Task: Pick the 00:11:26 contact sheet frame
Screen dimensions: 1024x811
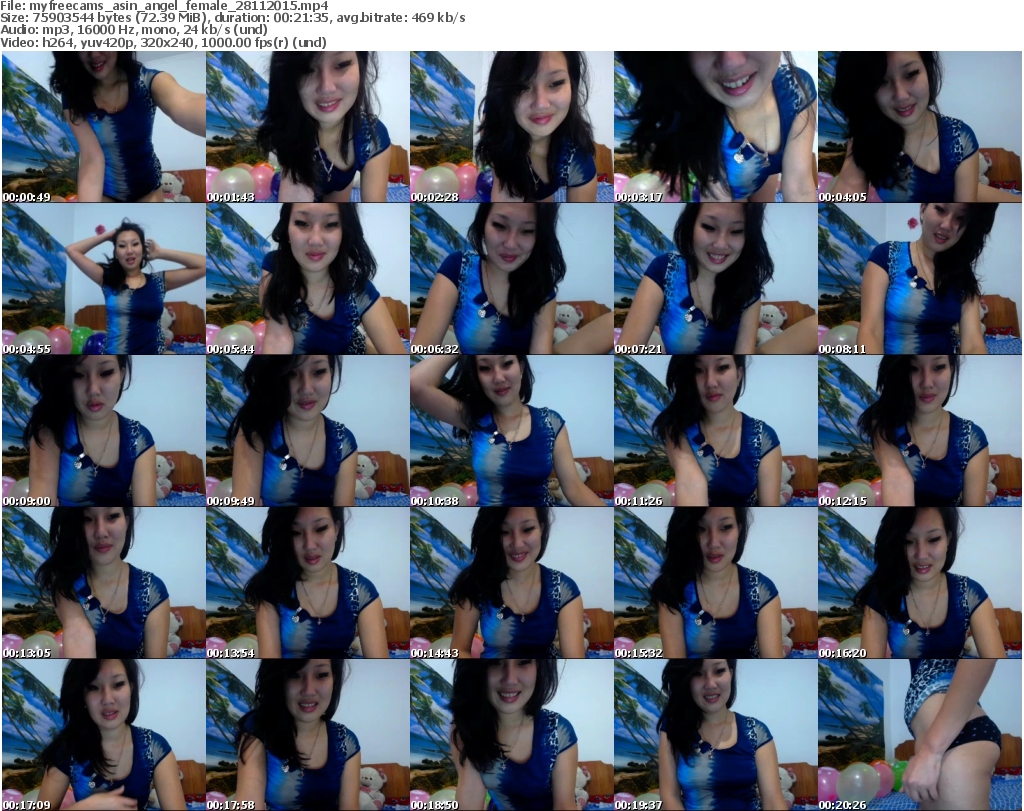Action: click(x=715, y=431)
